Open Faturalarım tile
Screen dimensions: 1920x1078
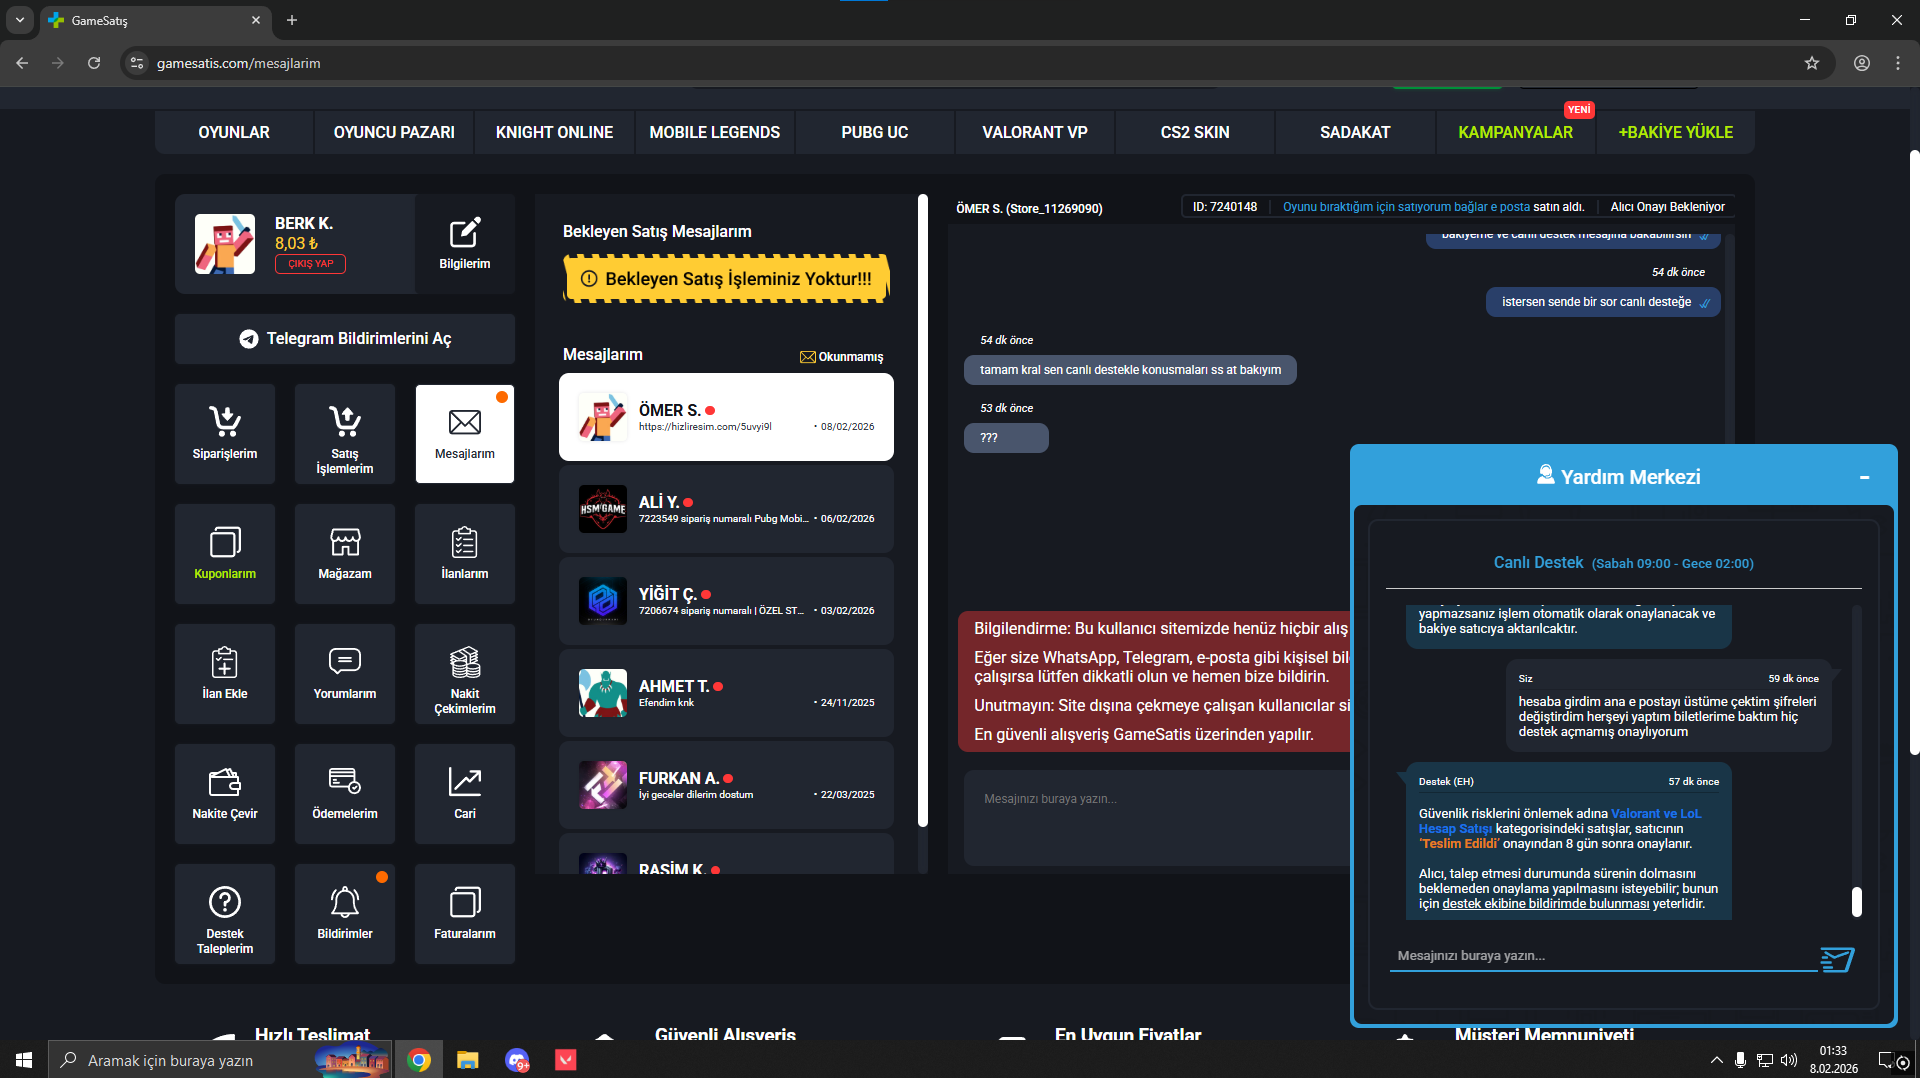click(465, 914)
